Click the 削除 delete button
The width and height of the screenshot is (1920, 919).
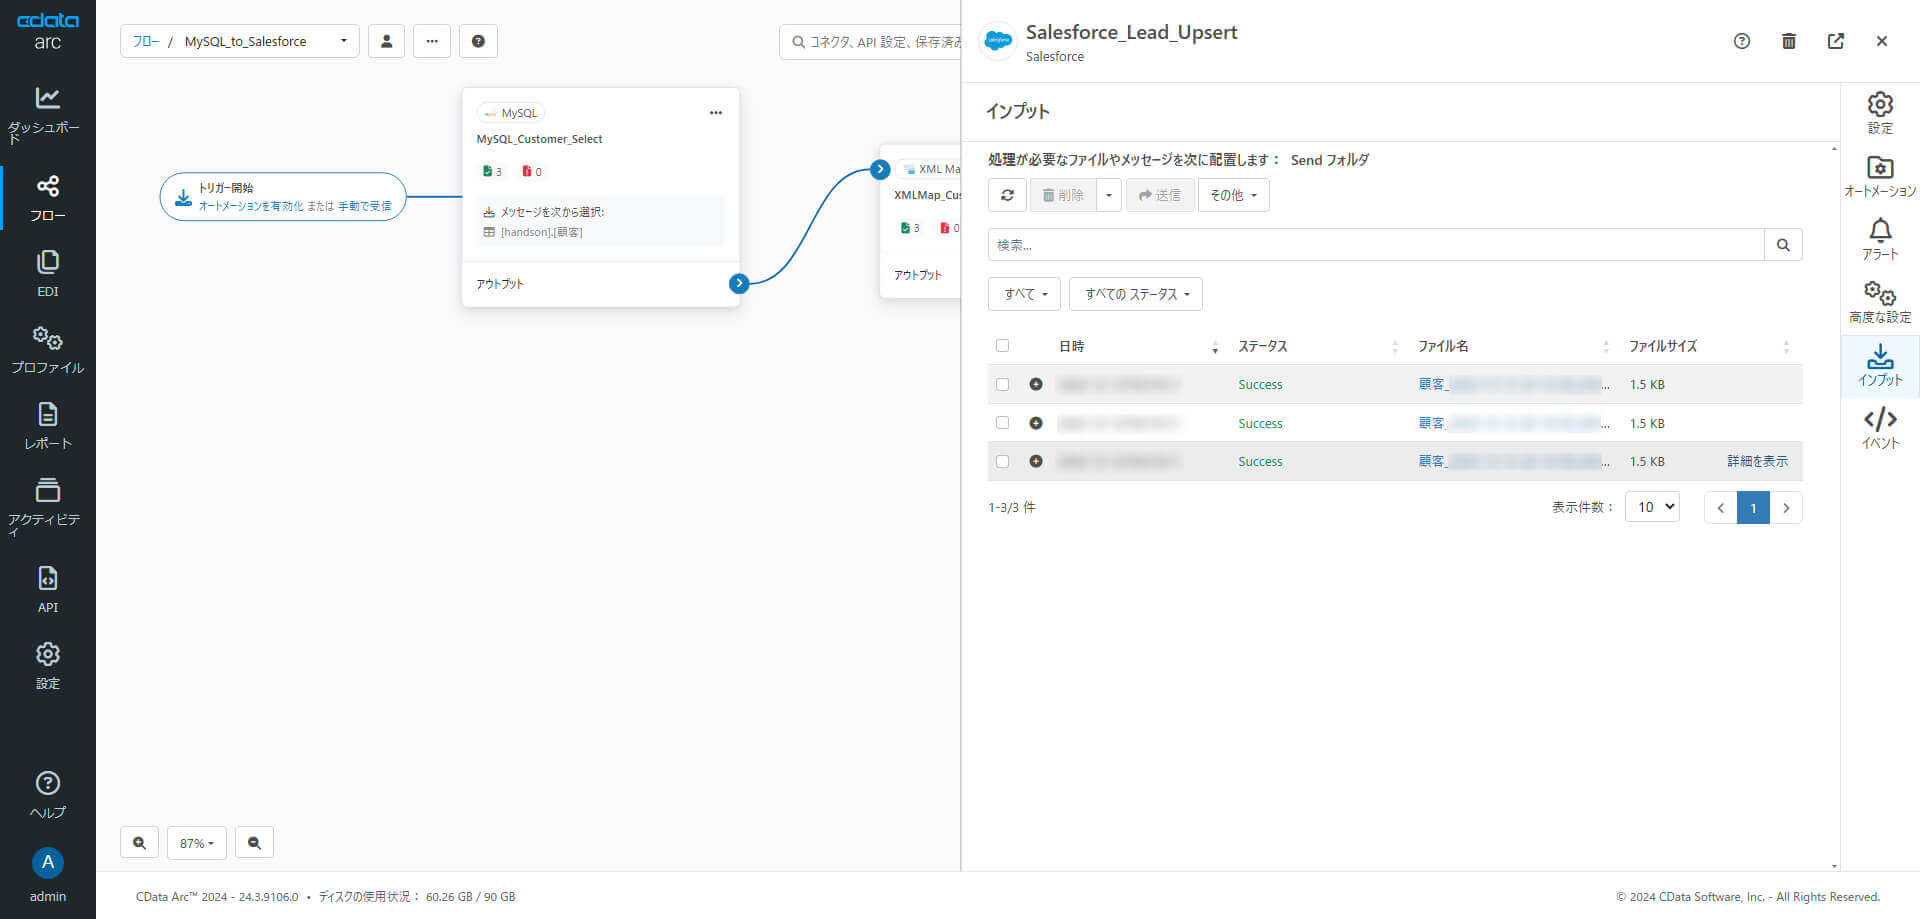point(1063,195)
